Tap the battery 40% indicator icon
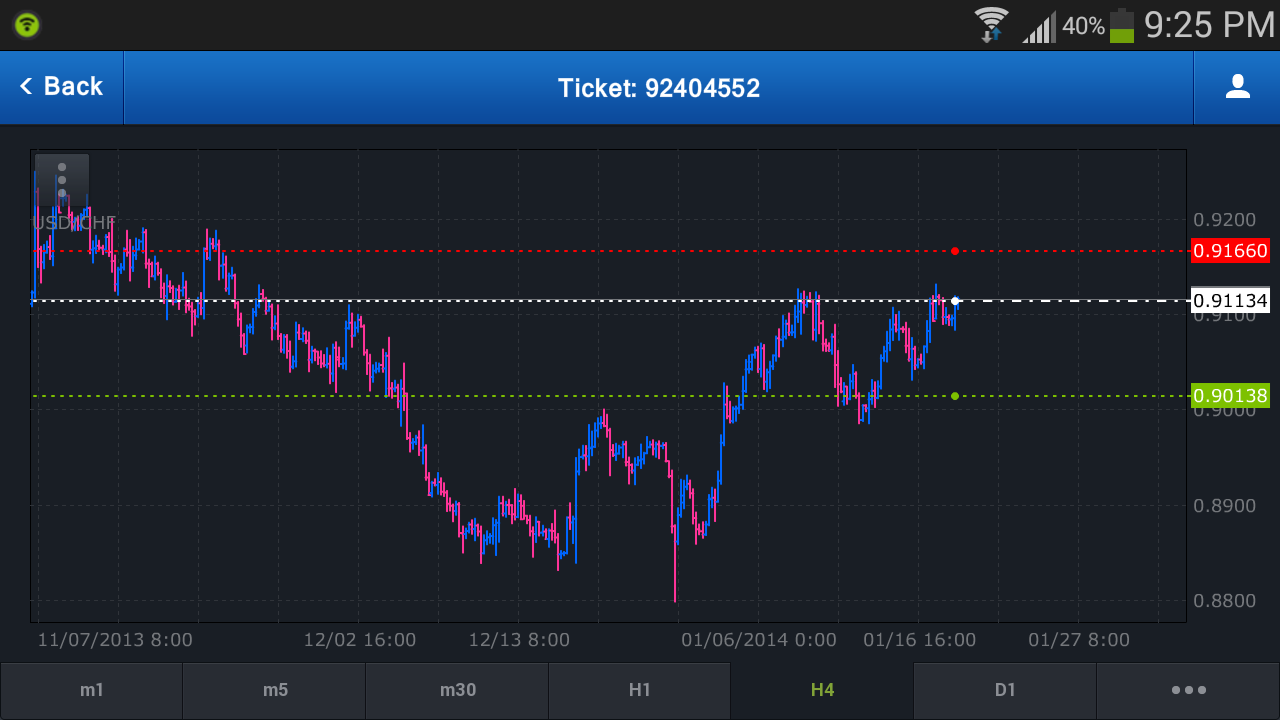This screenshot has width=1280, height=720. (1122, 25)
